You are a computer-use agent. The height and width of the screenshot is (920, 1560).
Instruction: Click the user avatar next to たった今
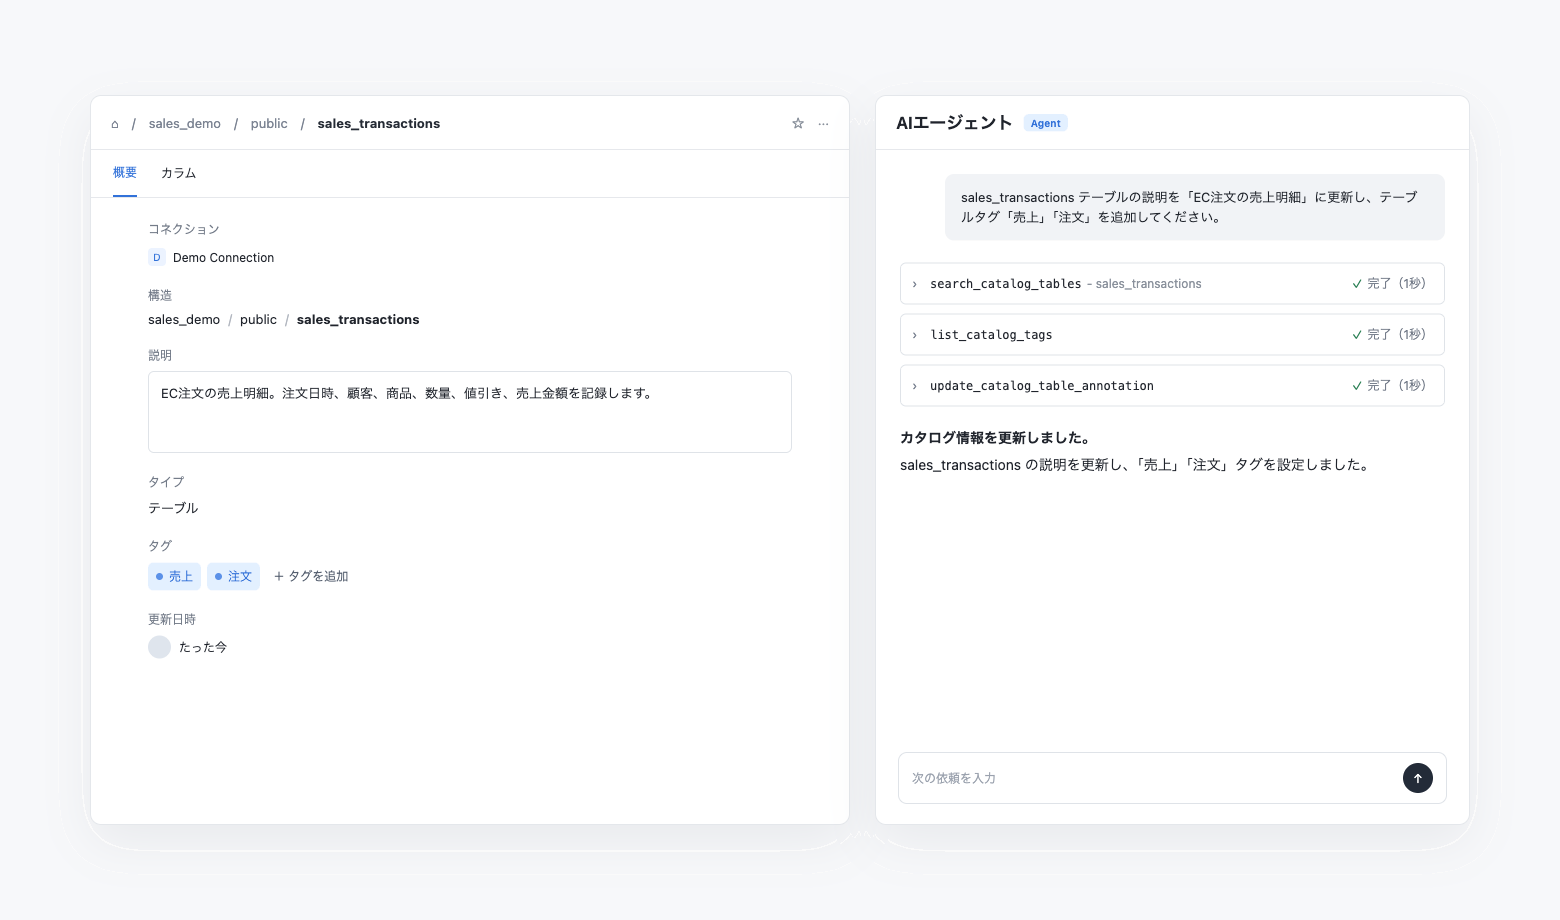tap(160, 647)
